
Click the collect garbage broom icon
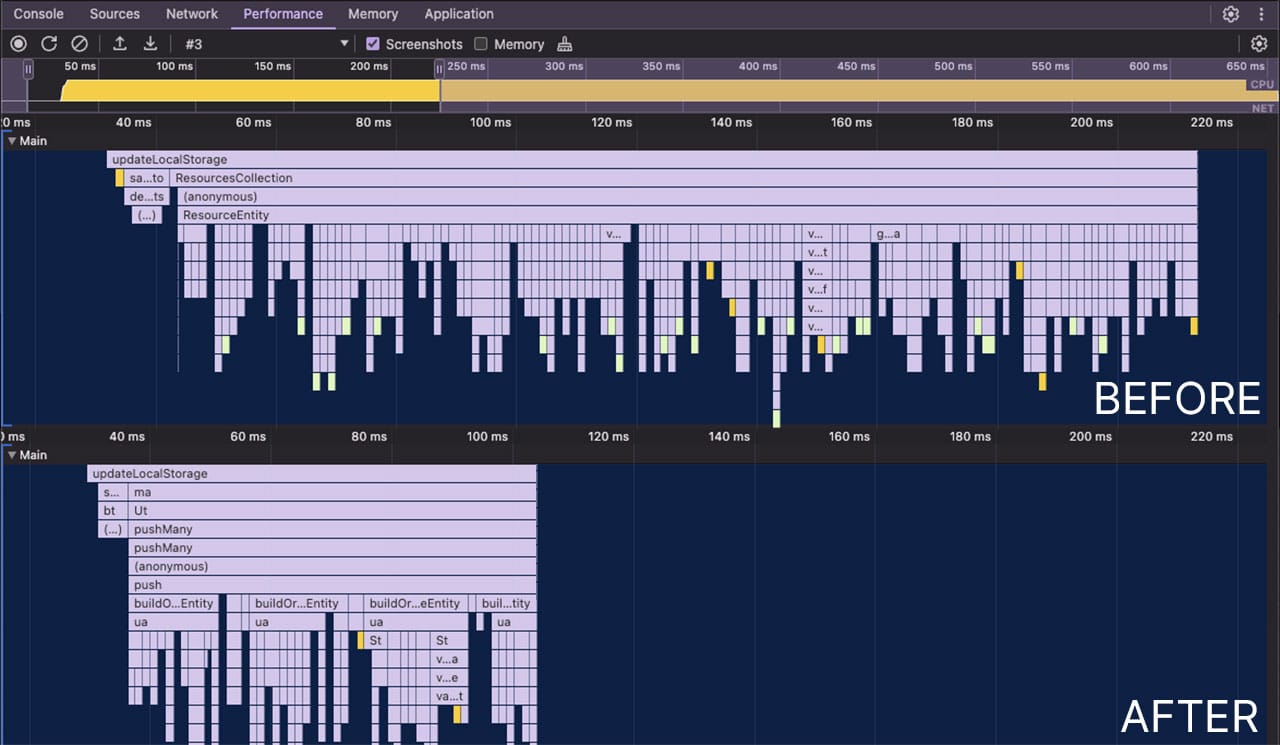click(565, 44)
